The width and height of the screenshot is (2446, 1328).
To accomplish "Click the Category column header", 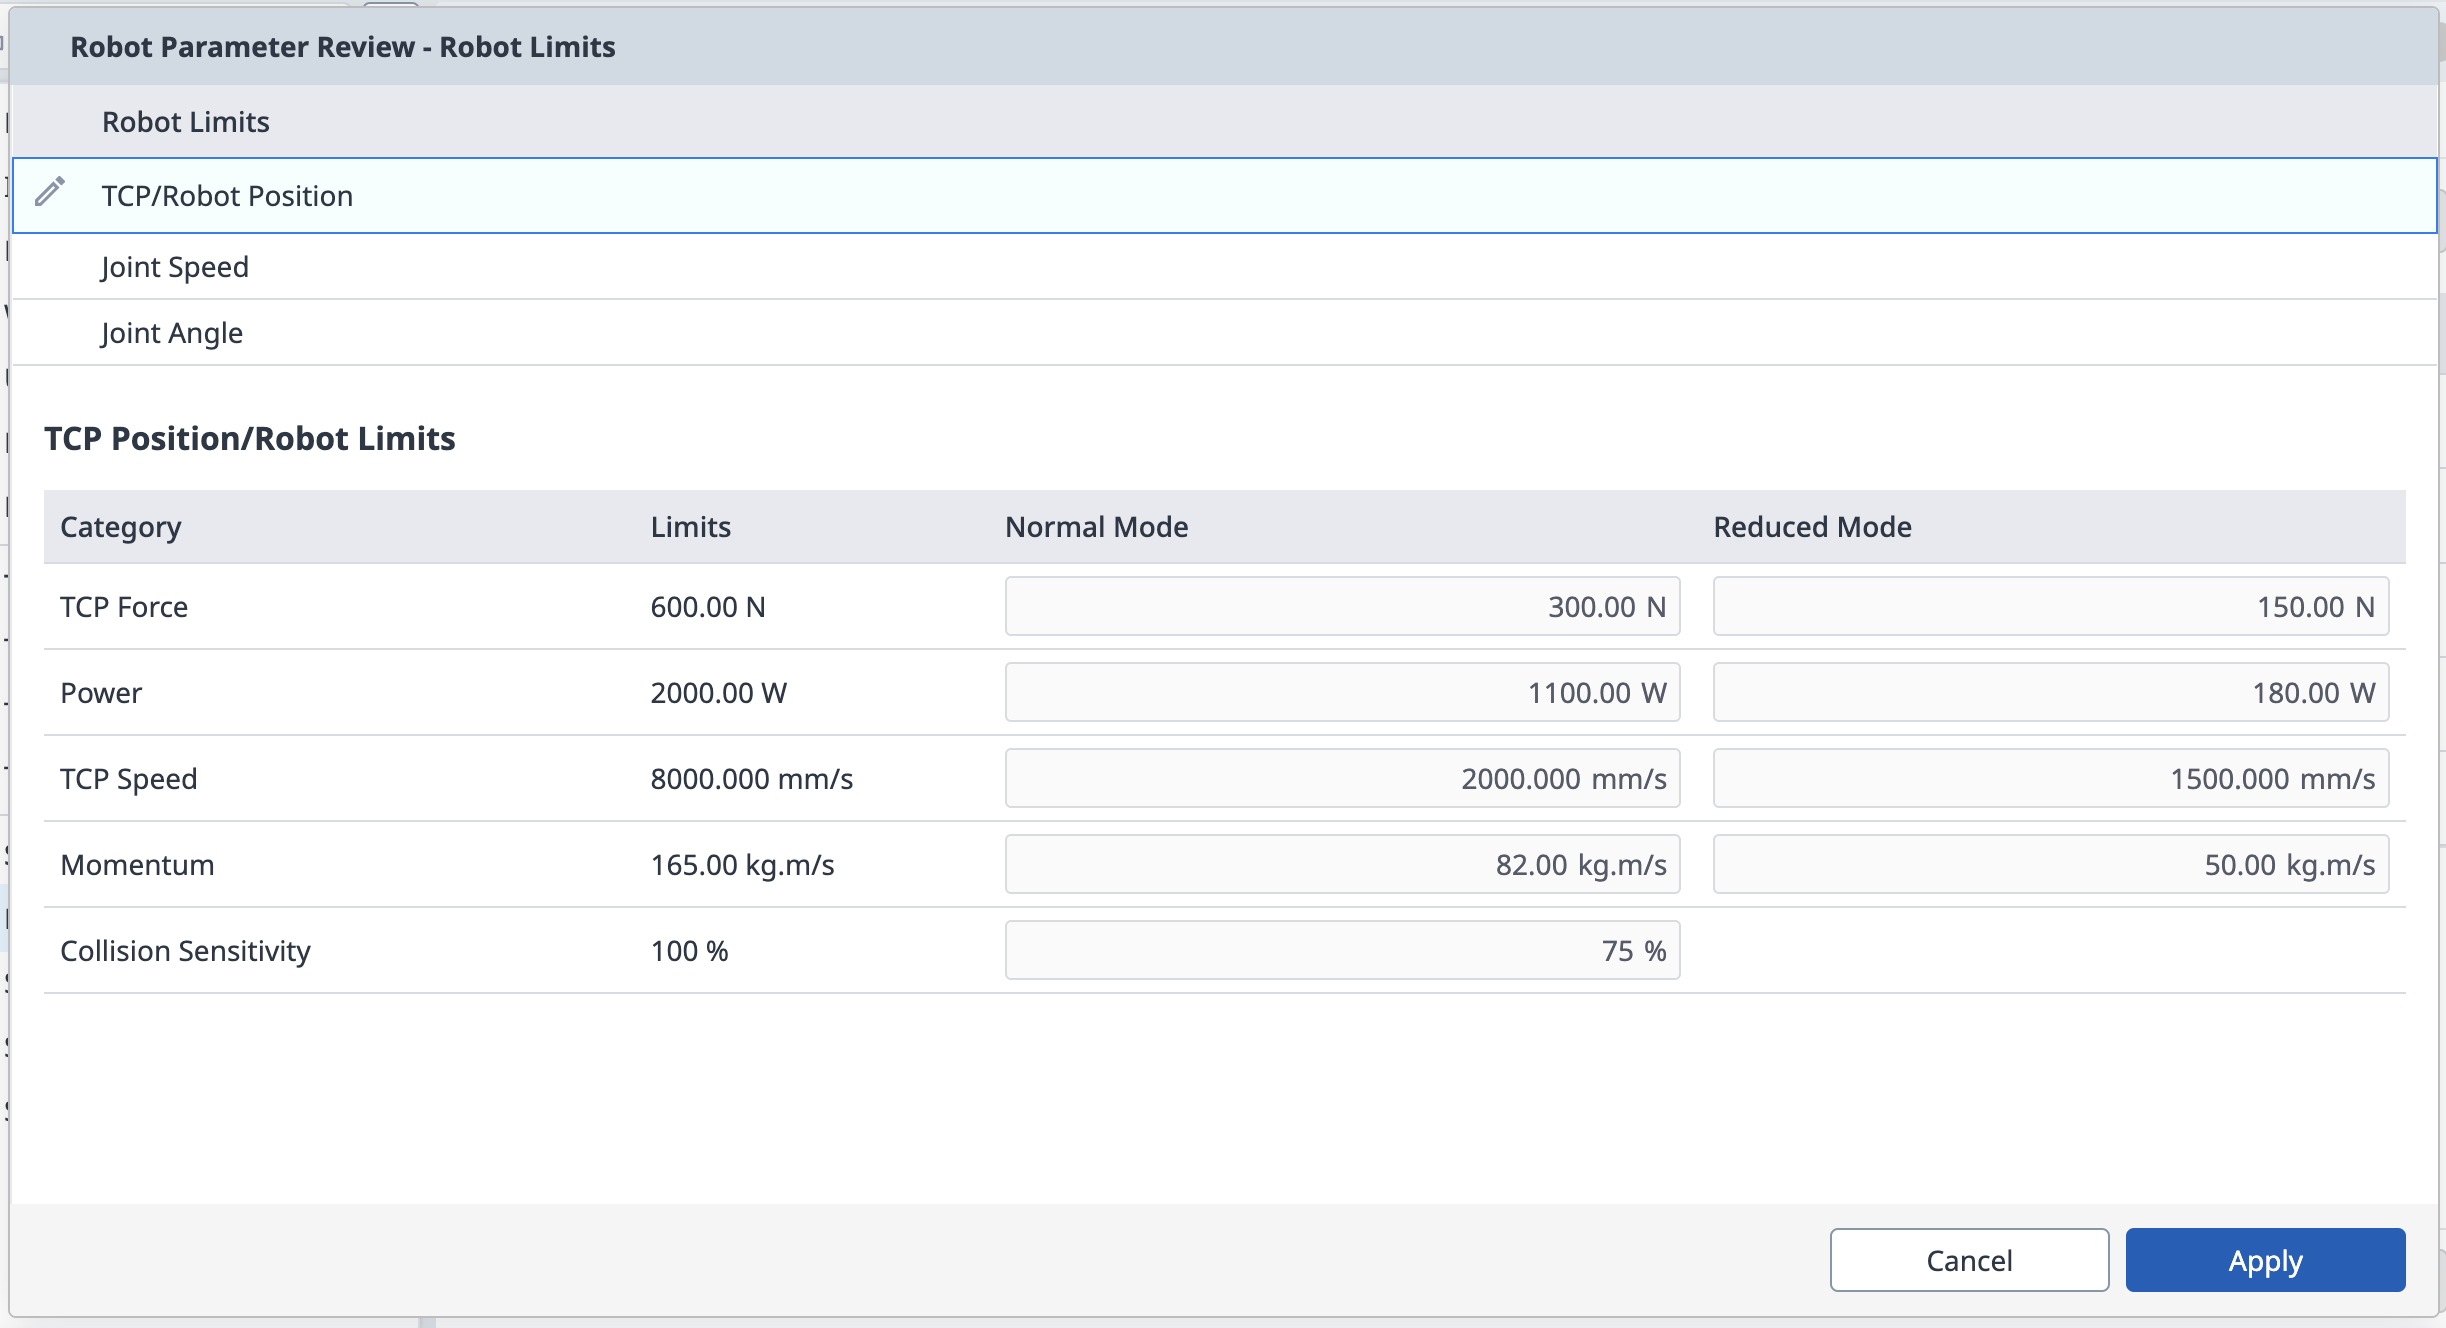I will (x=121, y=527).
